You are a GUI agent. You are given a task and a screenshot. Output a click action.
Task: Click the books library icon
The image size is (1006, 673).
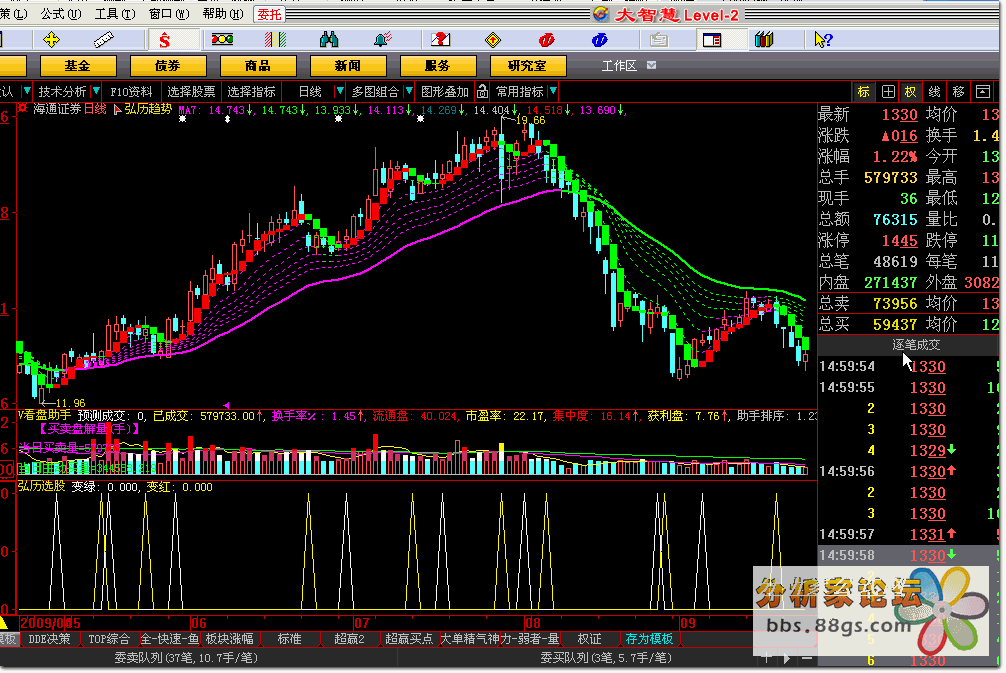click(x=763, y=40)
